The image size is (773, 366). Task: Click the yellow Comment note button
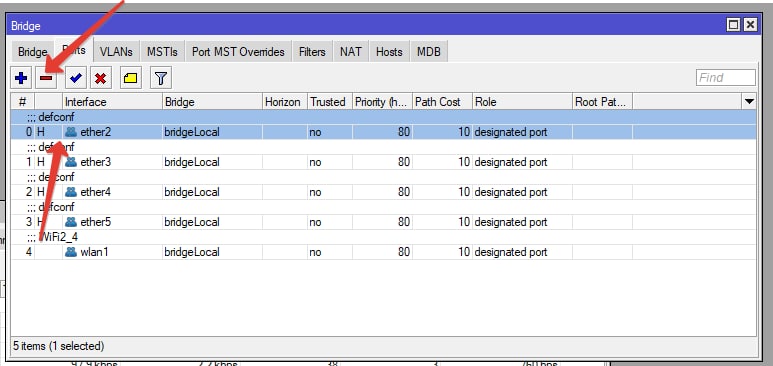pos(130,78)
